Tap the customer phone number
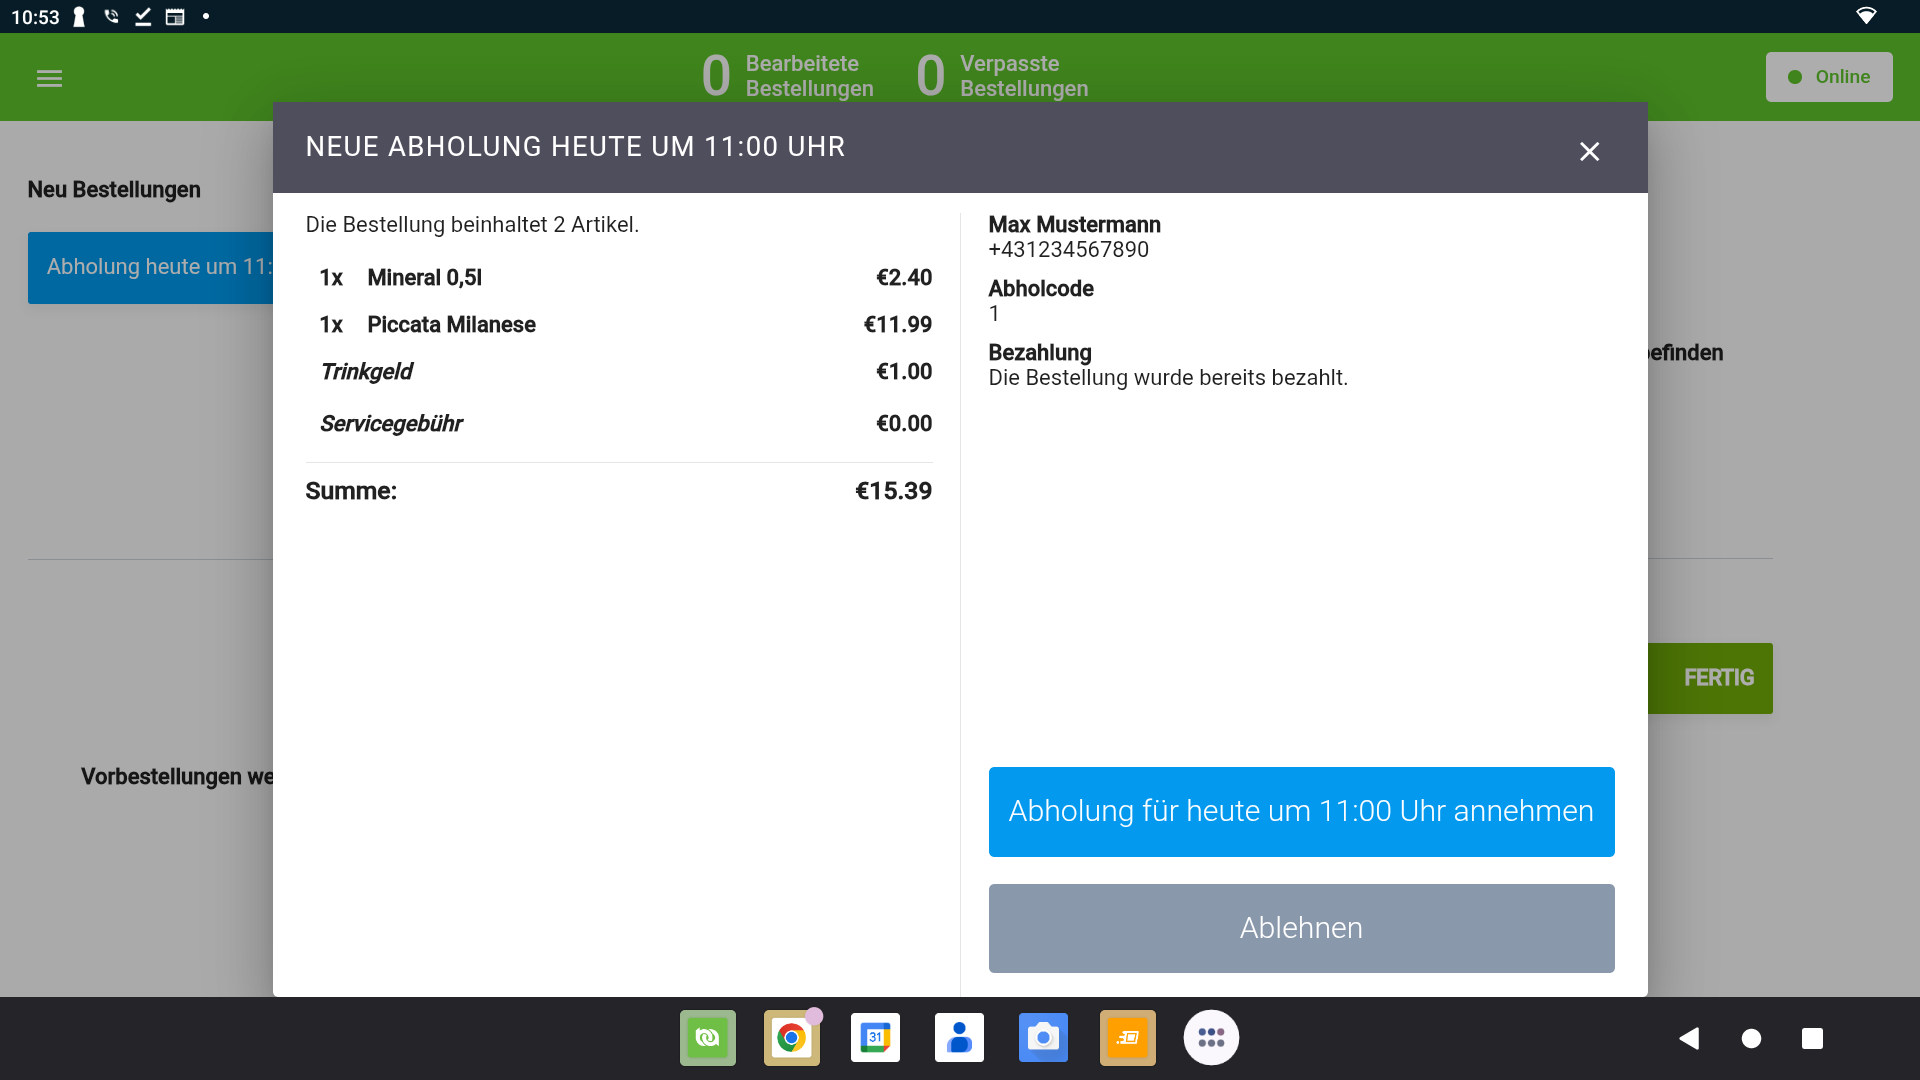This screenshot has height=1080, width=1920. pos(1068,249)
